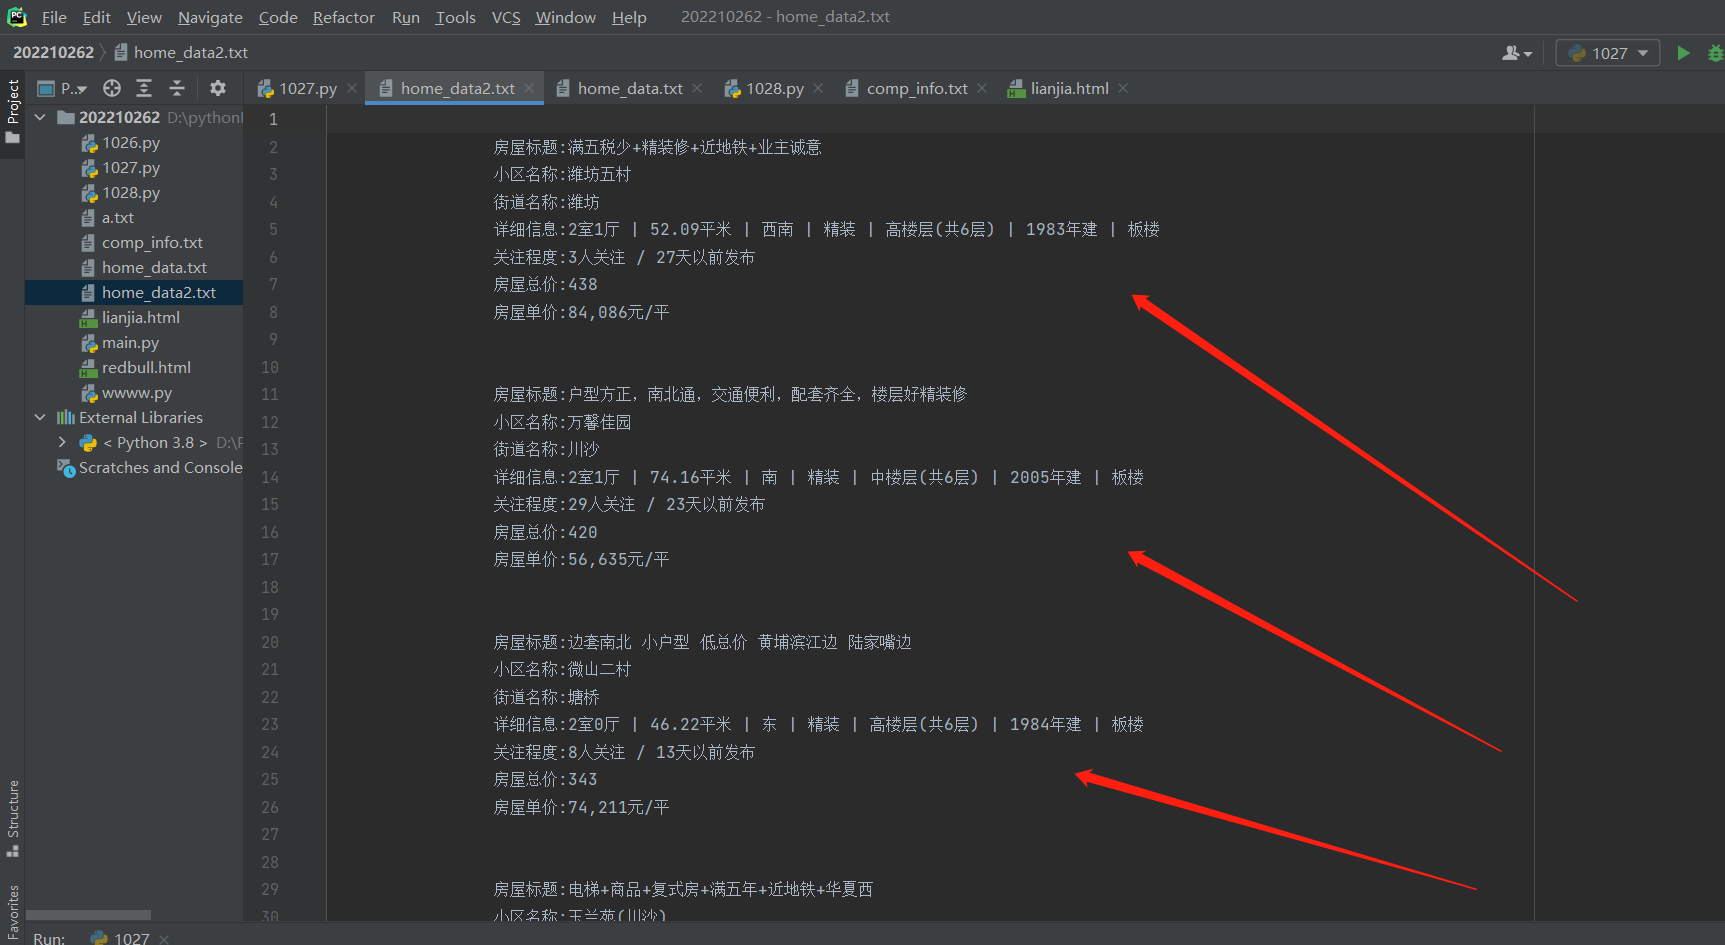Viewport: 1725px width, 945px height.
Task: Click the expand all icon
Action: point(144,88)
